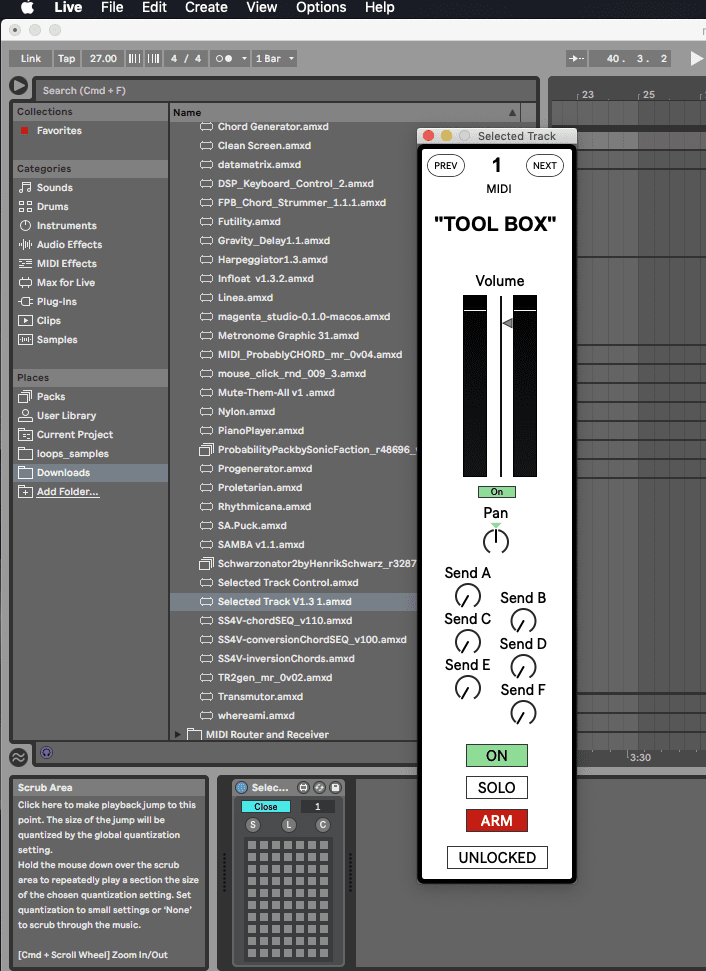Select Chord Generator.amxd in browser

click(x=272, y=127)
